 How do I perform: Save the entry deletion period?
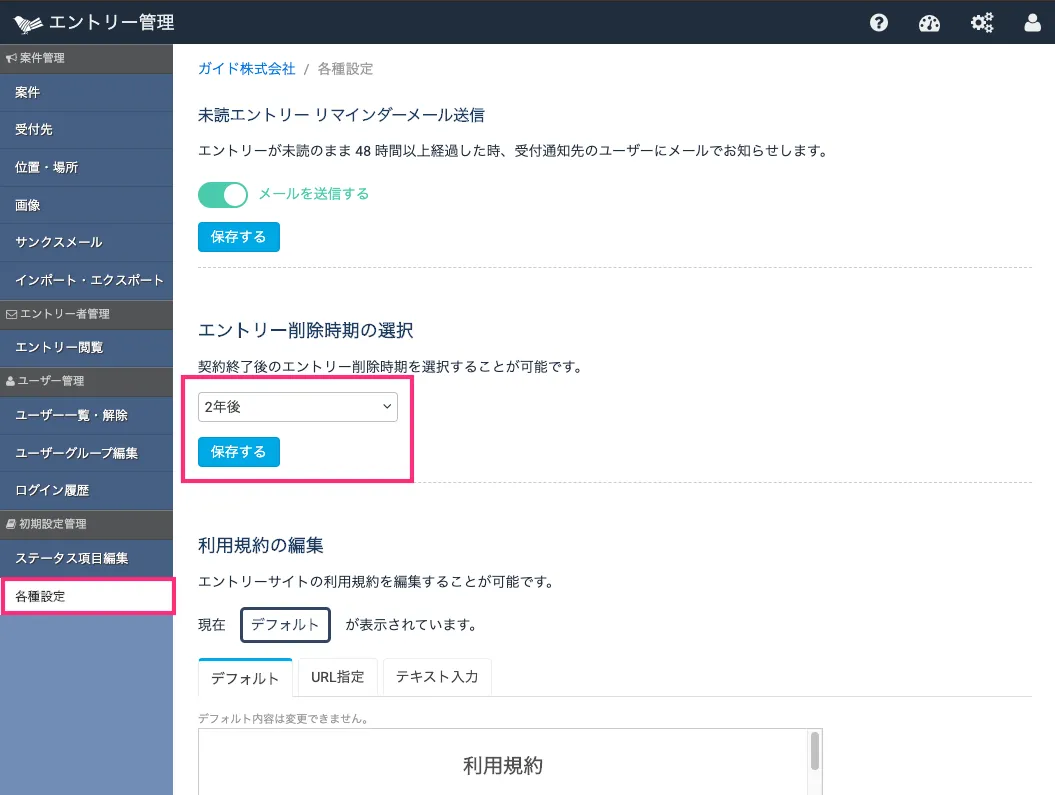point(239,452)
